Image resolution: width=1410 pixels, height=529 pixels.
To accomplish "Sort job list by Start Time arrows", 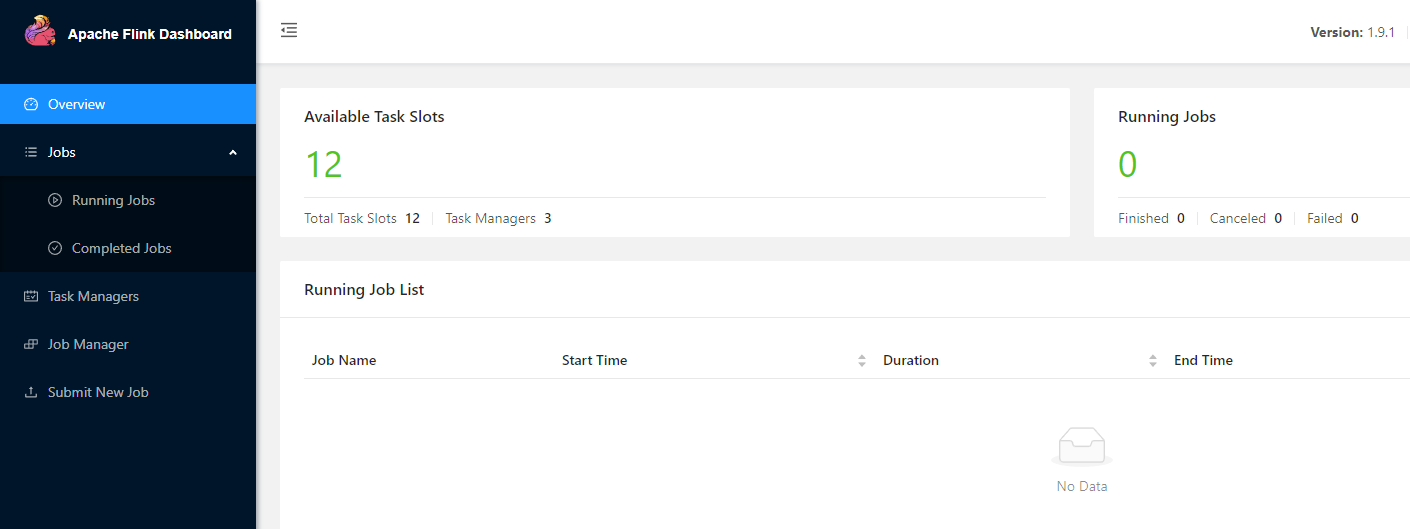I will [x=862, y=360].
